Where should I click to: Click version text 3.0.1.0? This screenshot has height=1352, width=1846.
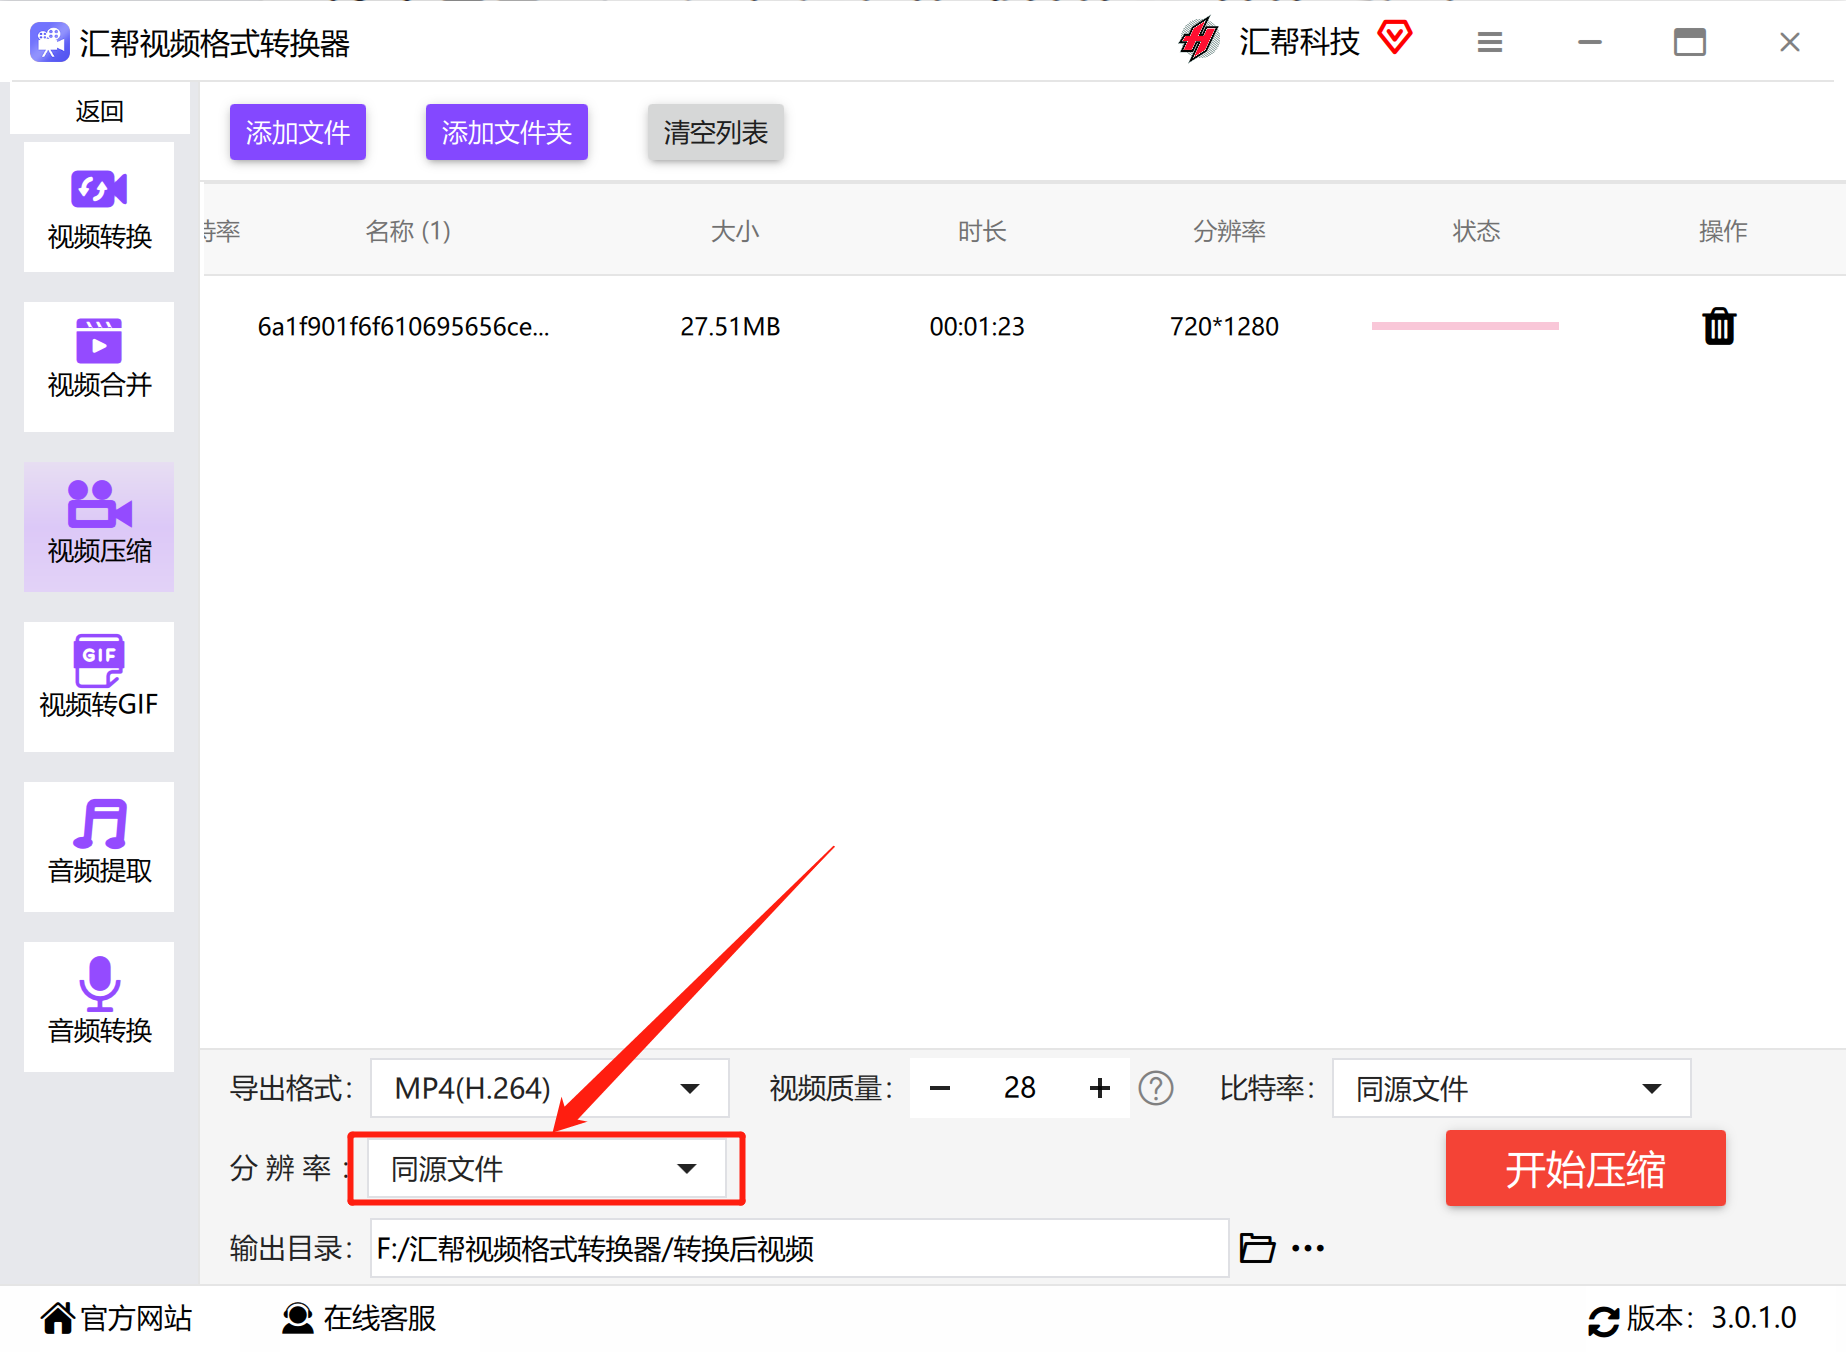click(x=1753, y=1318)
